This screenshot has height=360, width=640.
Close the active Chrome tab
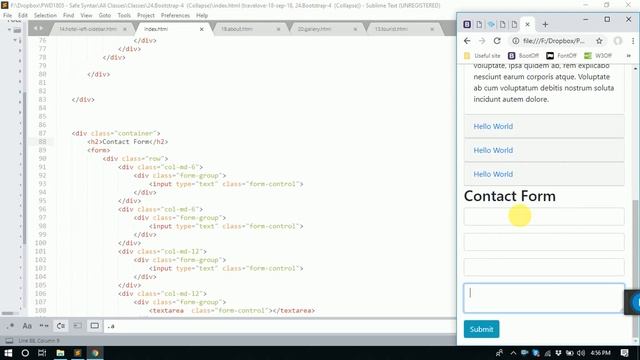[527, 24]
